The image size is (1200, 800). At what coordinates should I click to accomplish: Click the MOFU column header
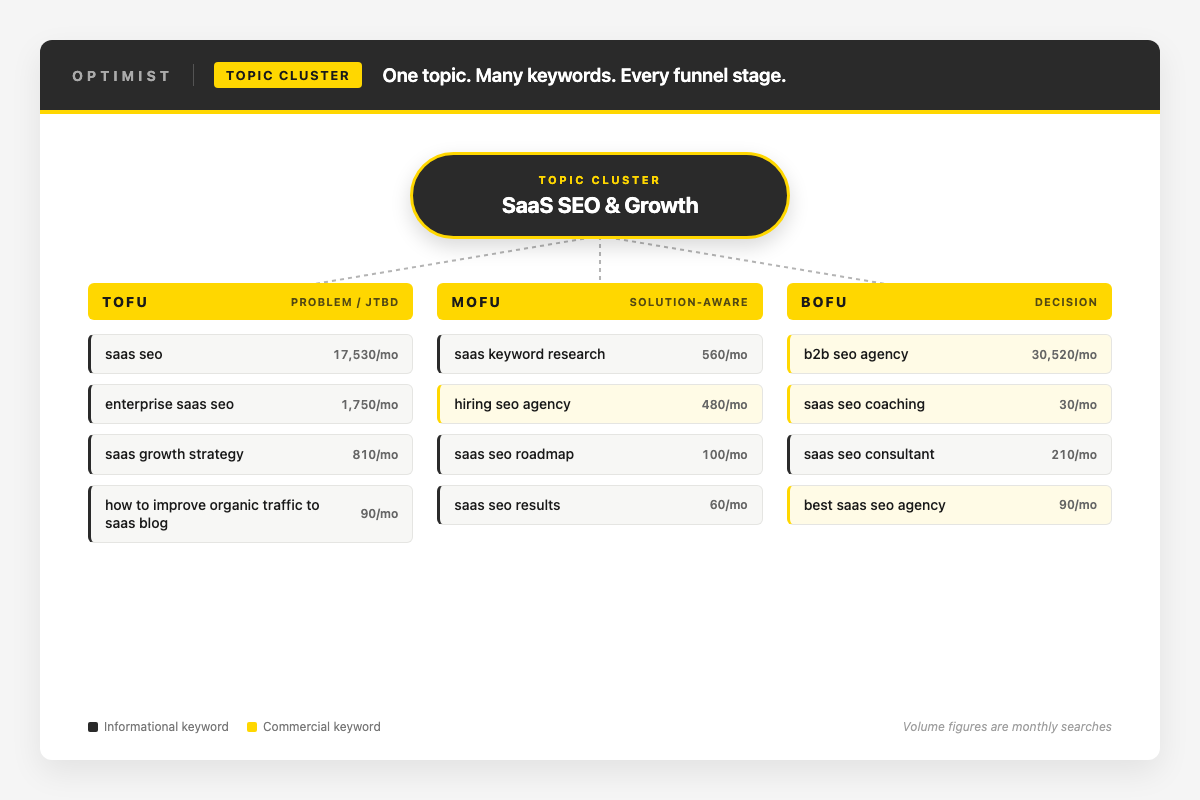(x=600, y=302)
